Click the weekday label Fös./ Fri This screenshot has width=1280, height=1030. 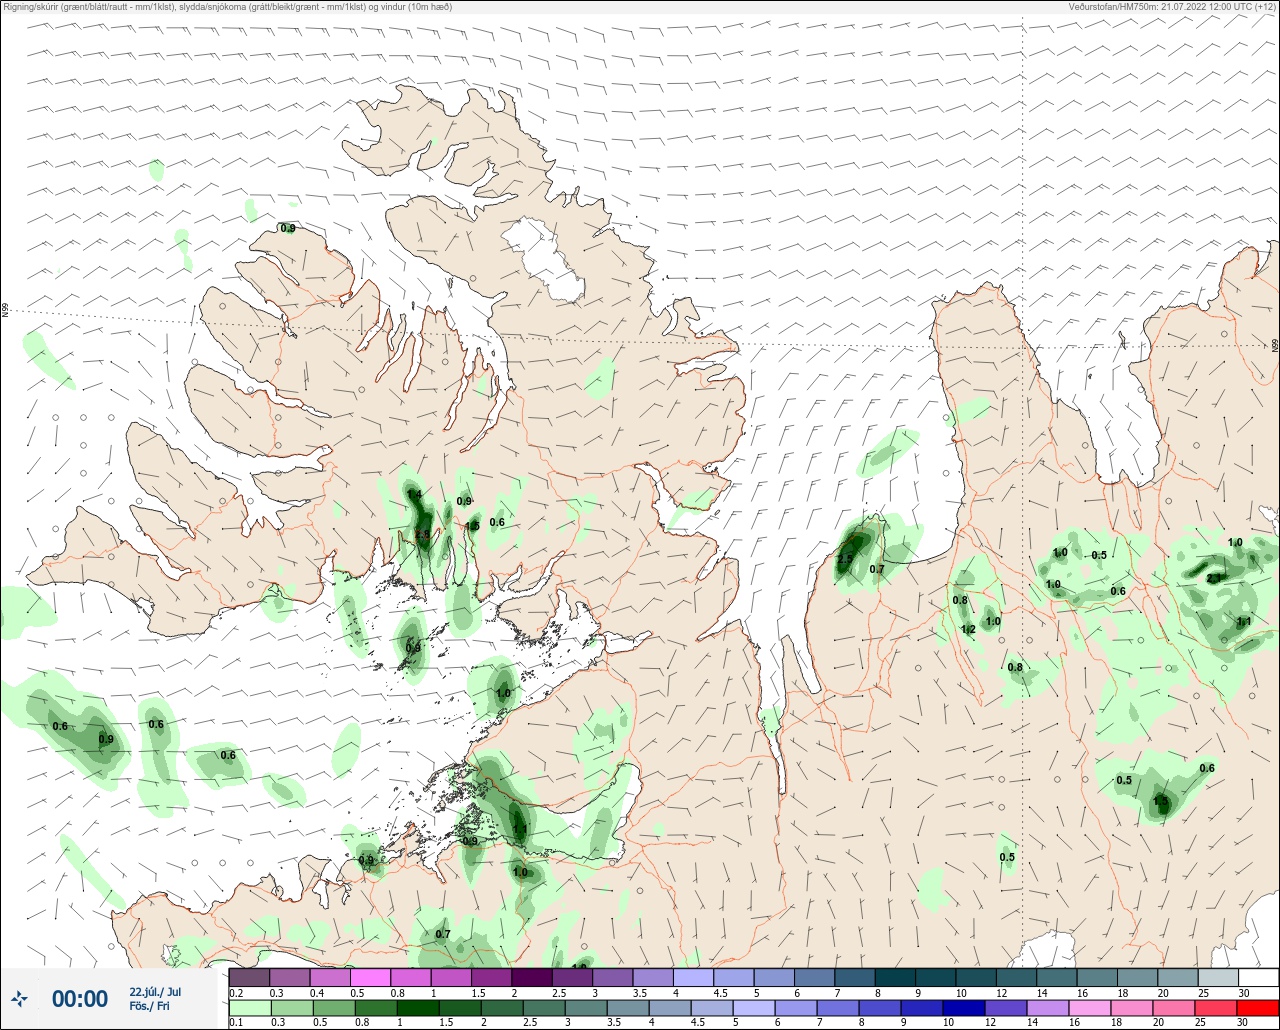(x=150, y=1006)
